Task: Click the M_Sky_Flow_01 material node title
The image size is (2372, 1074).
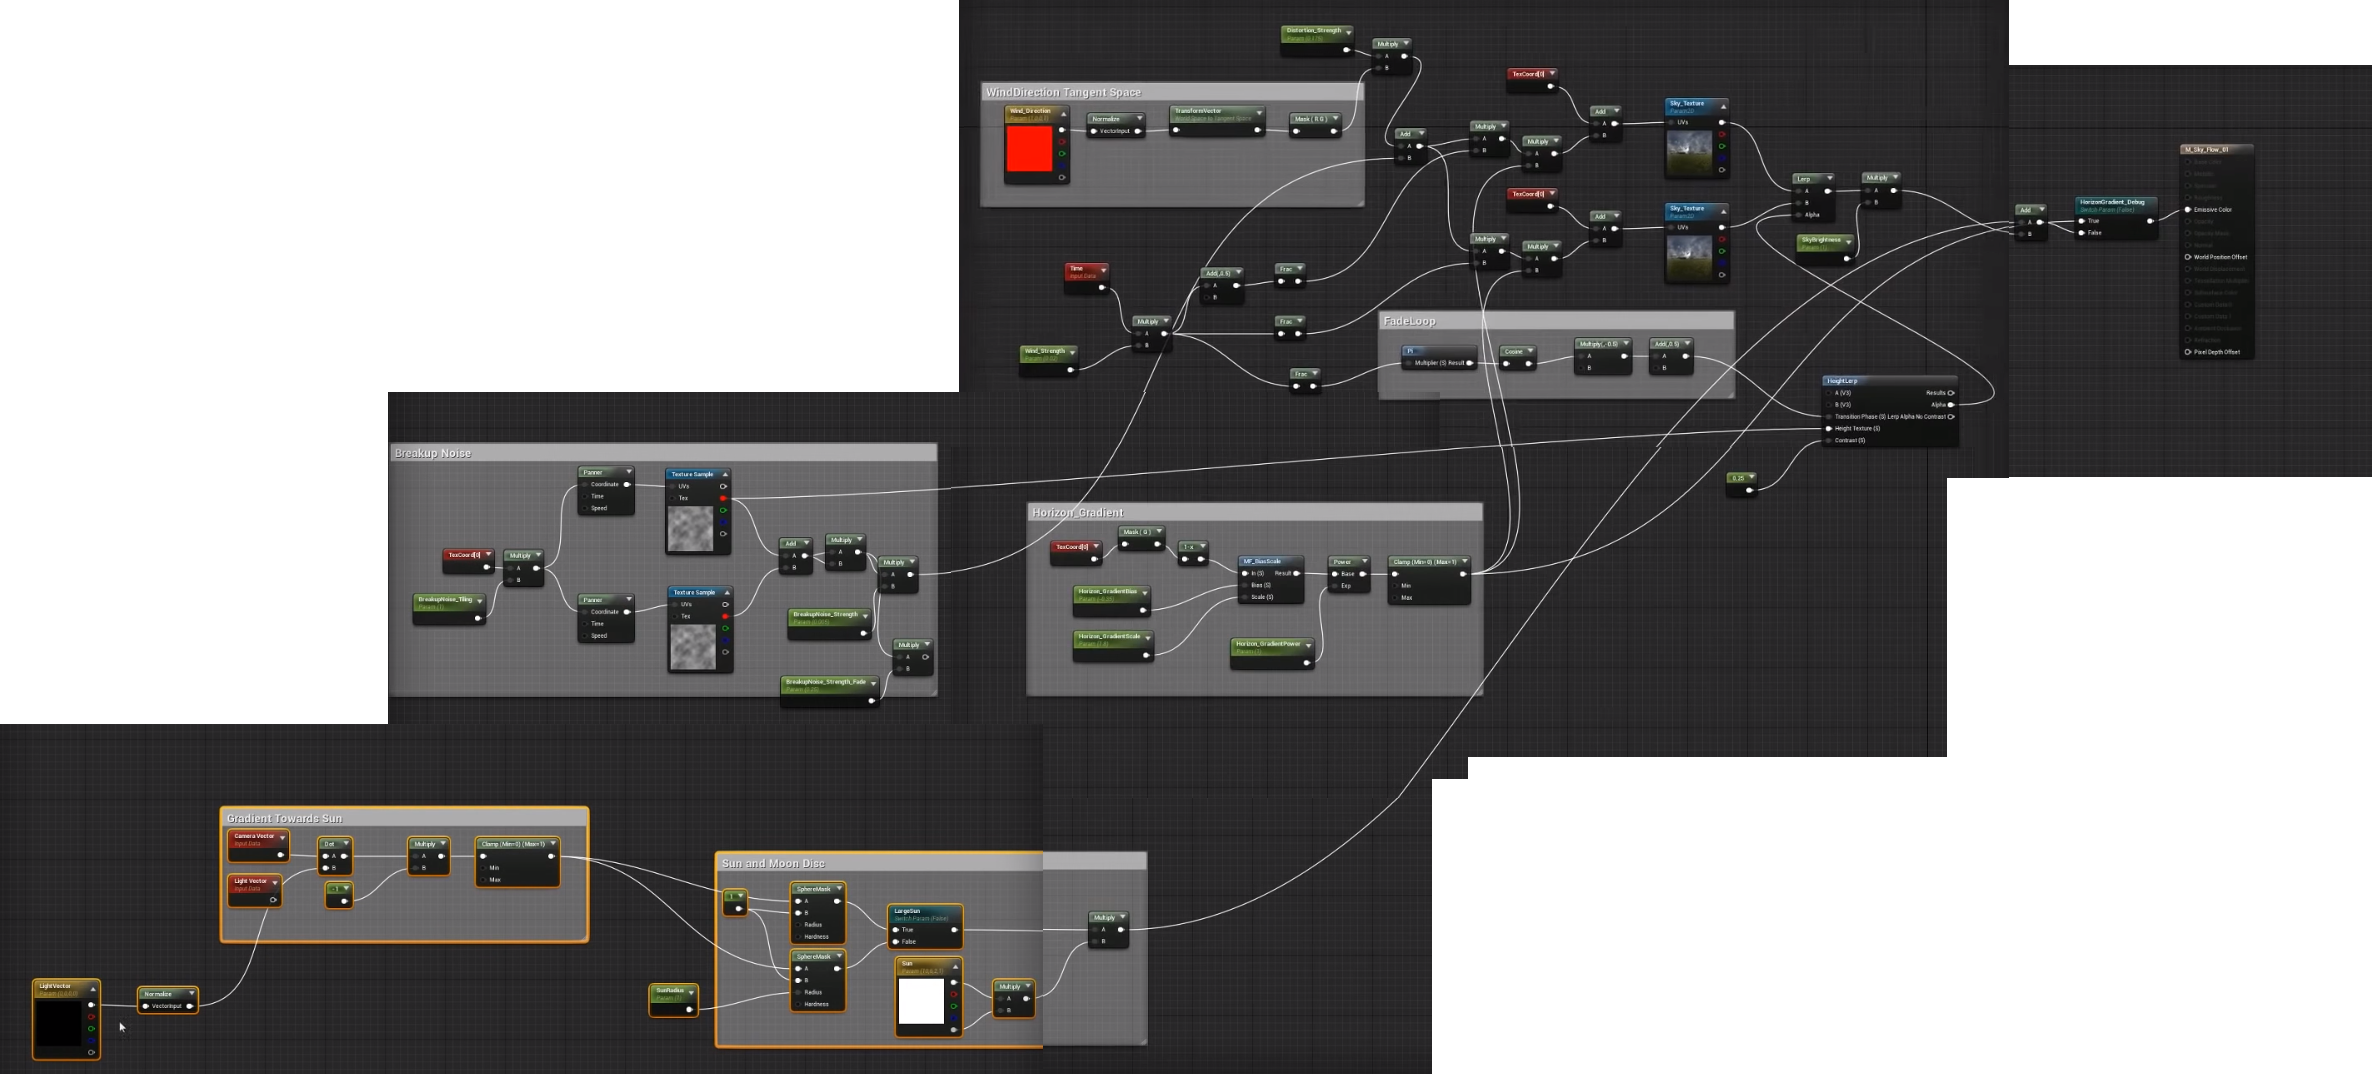Action: pyautogui.click(x=2206, y=149)
